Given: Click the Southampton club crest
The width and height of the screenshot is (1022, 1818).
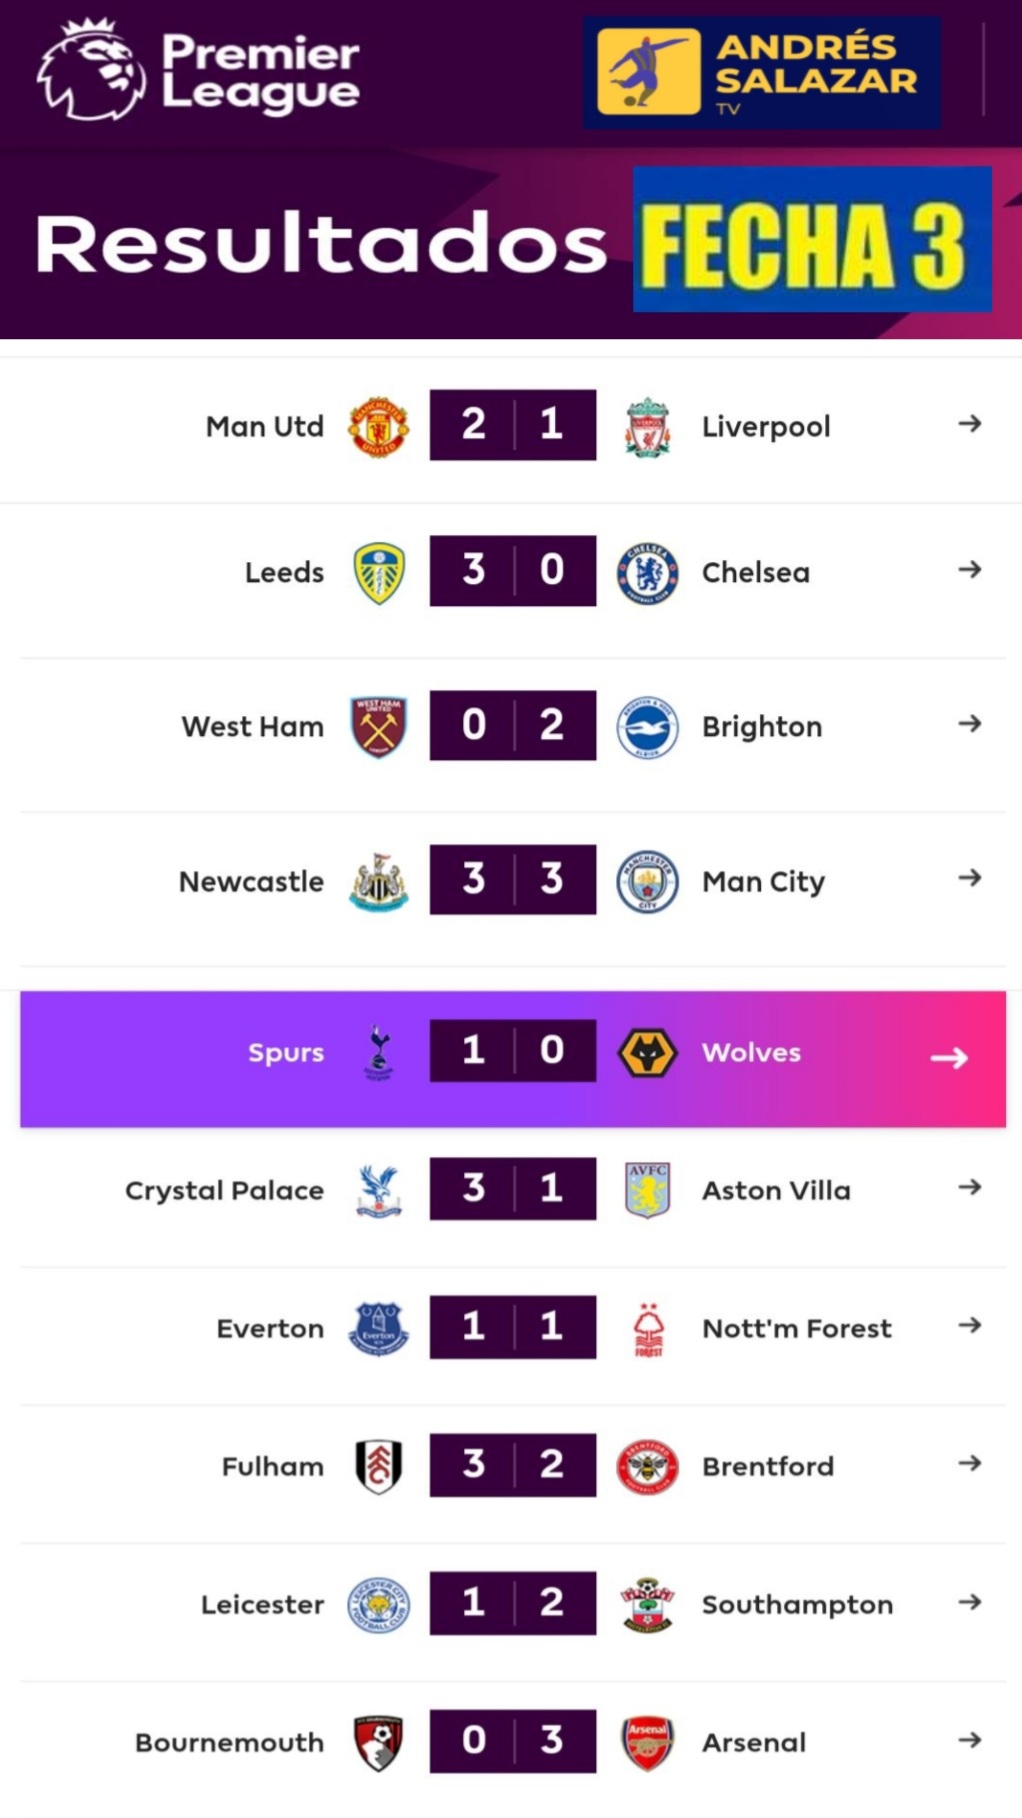Looking at the screenshot, I should 647,1605.
